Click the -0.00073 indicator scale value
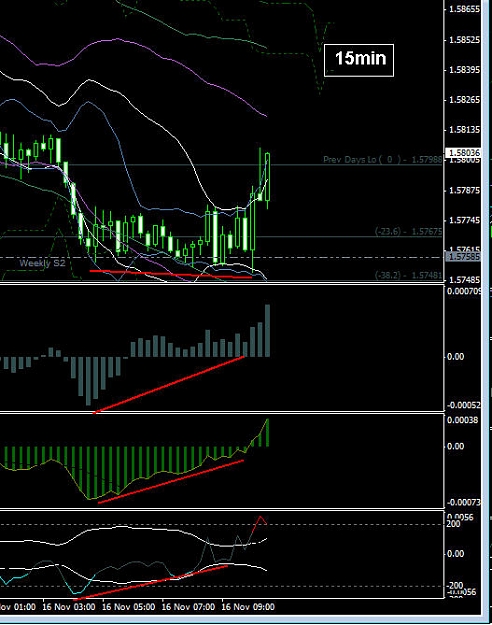Image resolution: width=492 pixels, height=625 pixels. tap(464, 503)
